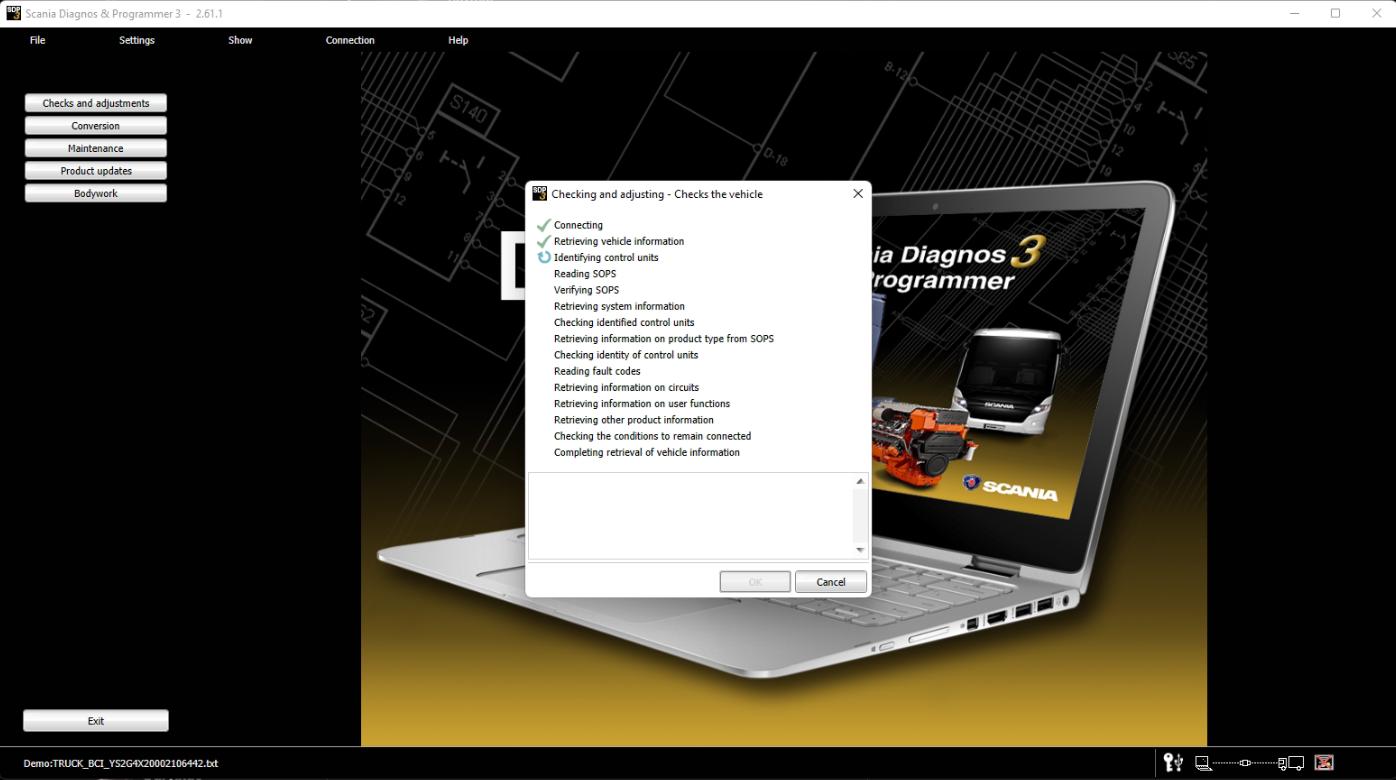Click the truck icon in the status bar
Viewport: 1396px width, 780px height.
1291,763
